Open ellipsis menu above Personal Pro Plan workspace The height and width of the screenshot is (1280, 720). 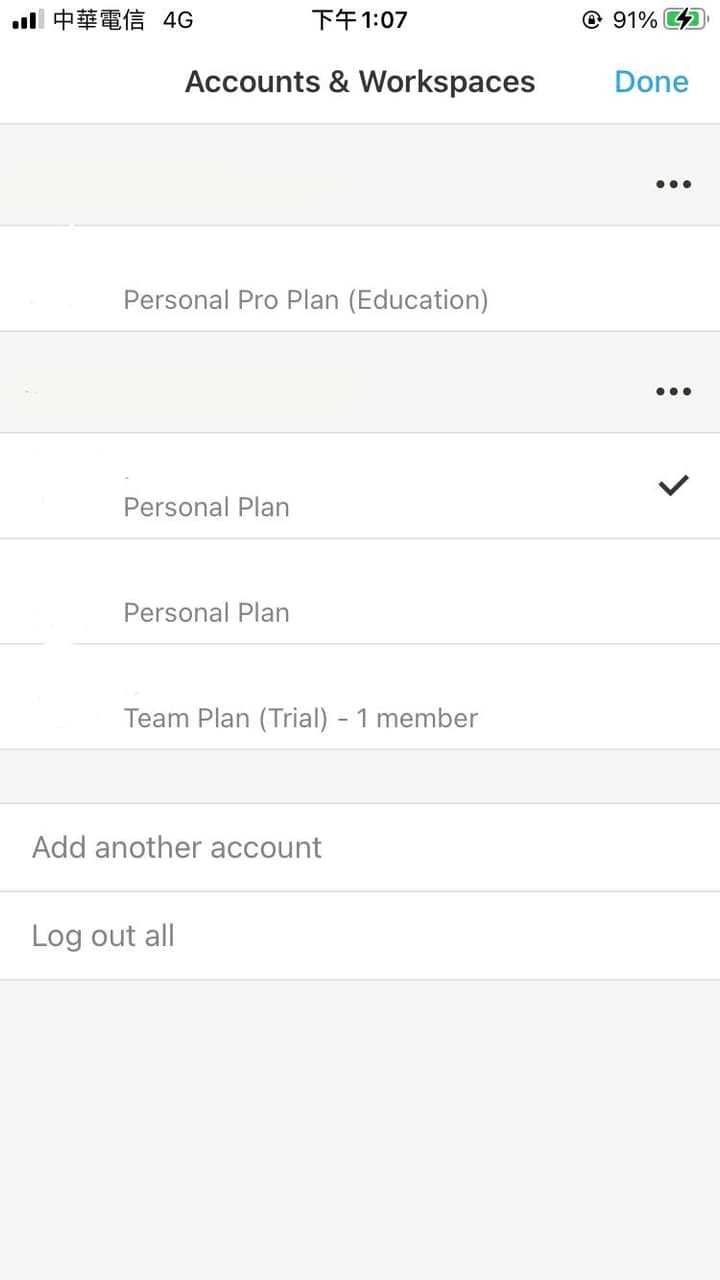(673, 184)
